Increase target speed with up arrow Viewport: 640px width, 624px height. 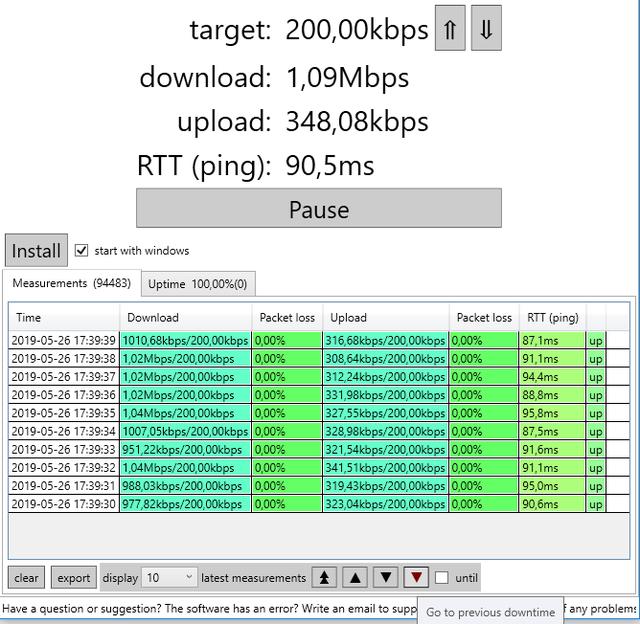tap(450, 29)
